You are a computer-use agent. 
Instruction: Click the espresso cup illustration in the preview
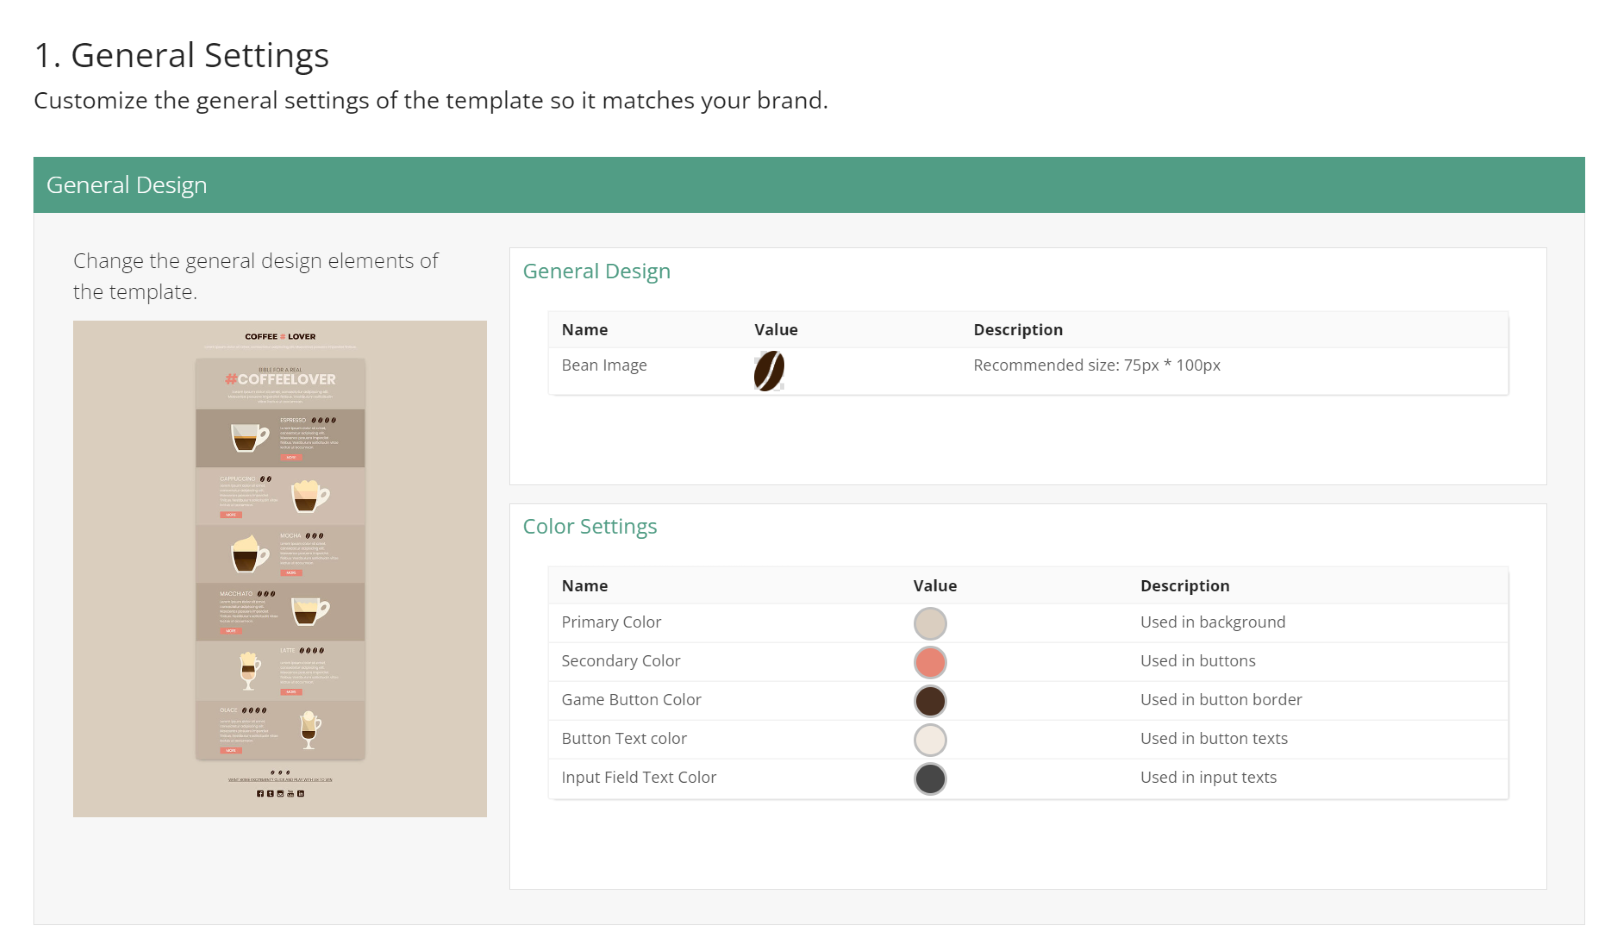pyautogui.click(x=247, y=437)
